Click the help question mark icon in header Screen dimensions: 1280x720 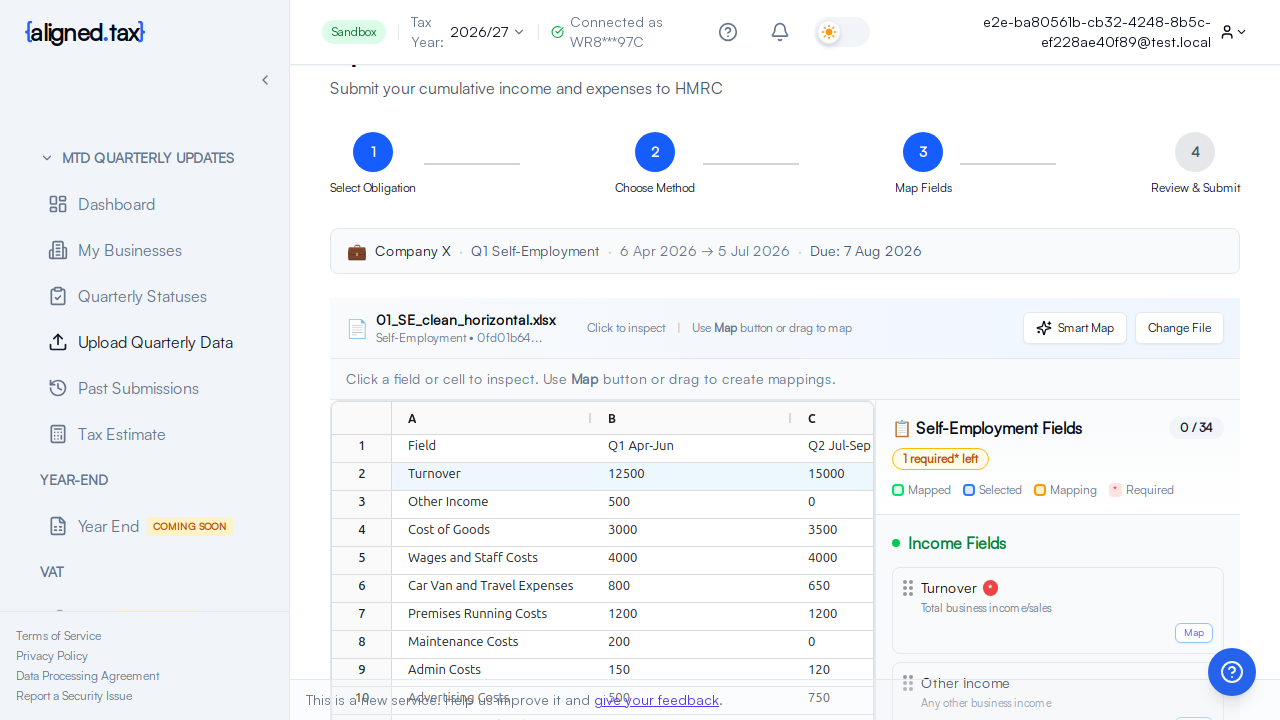coord(728,32)
